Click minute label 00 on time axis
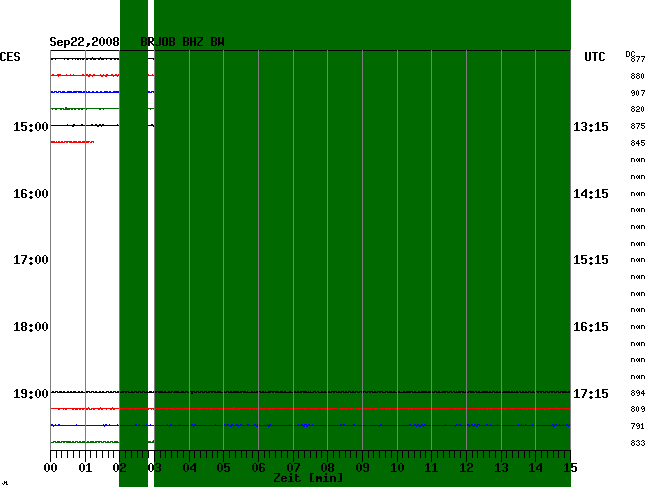650x494 pixels. point(51,468)
